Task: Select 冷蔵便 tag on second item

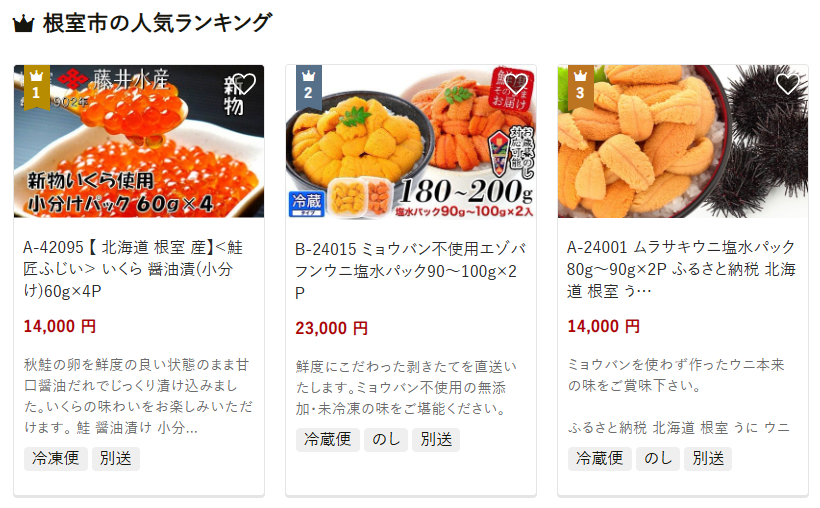Action: pos(328,439)
